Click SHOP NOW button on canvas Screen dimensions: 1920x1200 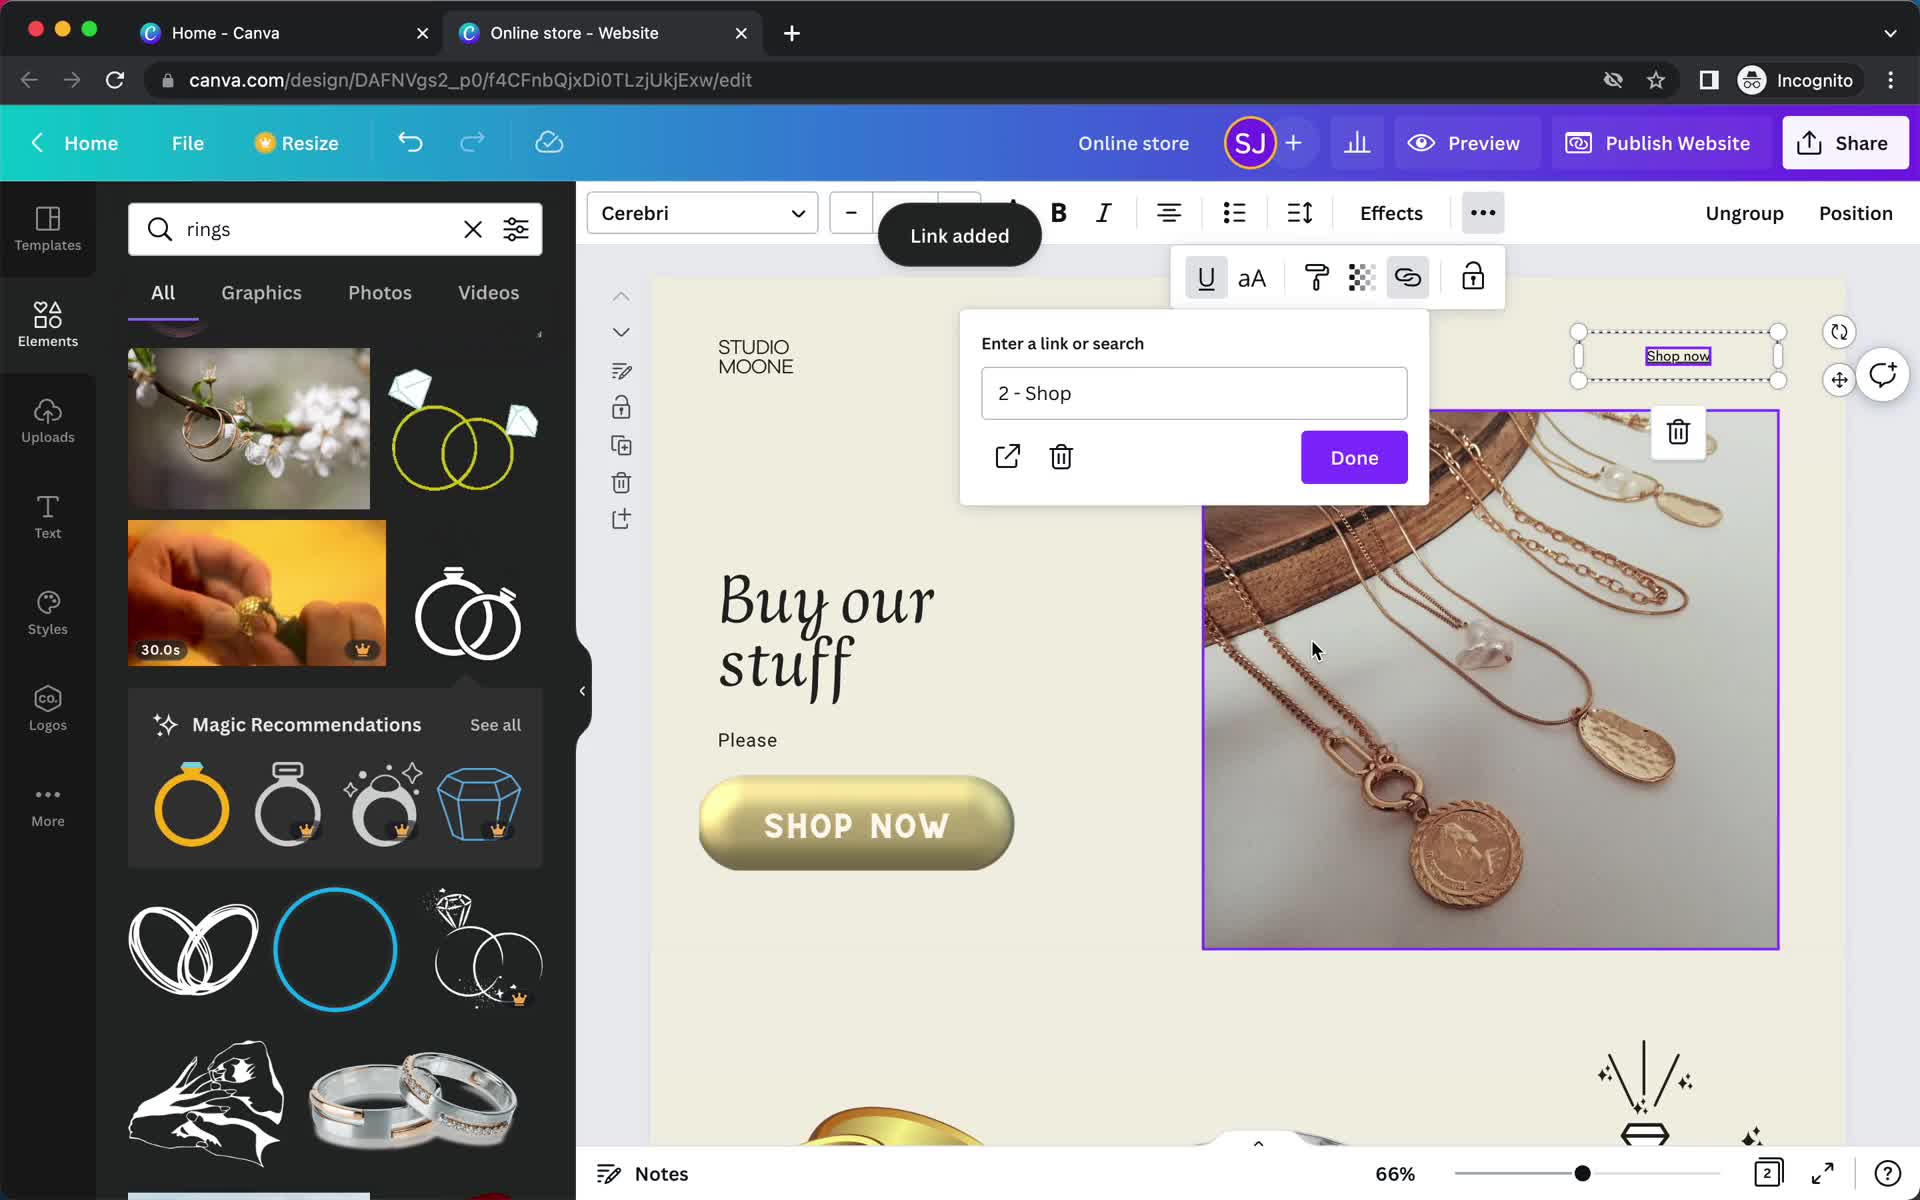(x=854, y=824)
